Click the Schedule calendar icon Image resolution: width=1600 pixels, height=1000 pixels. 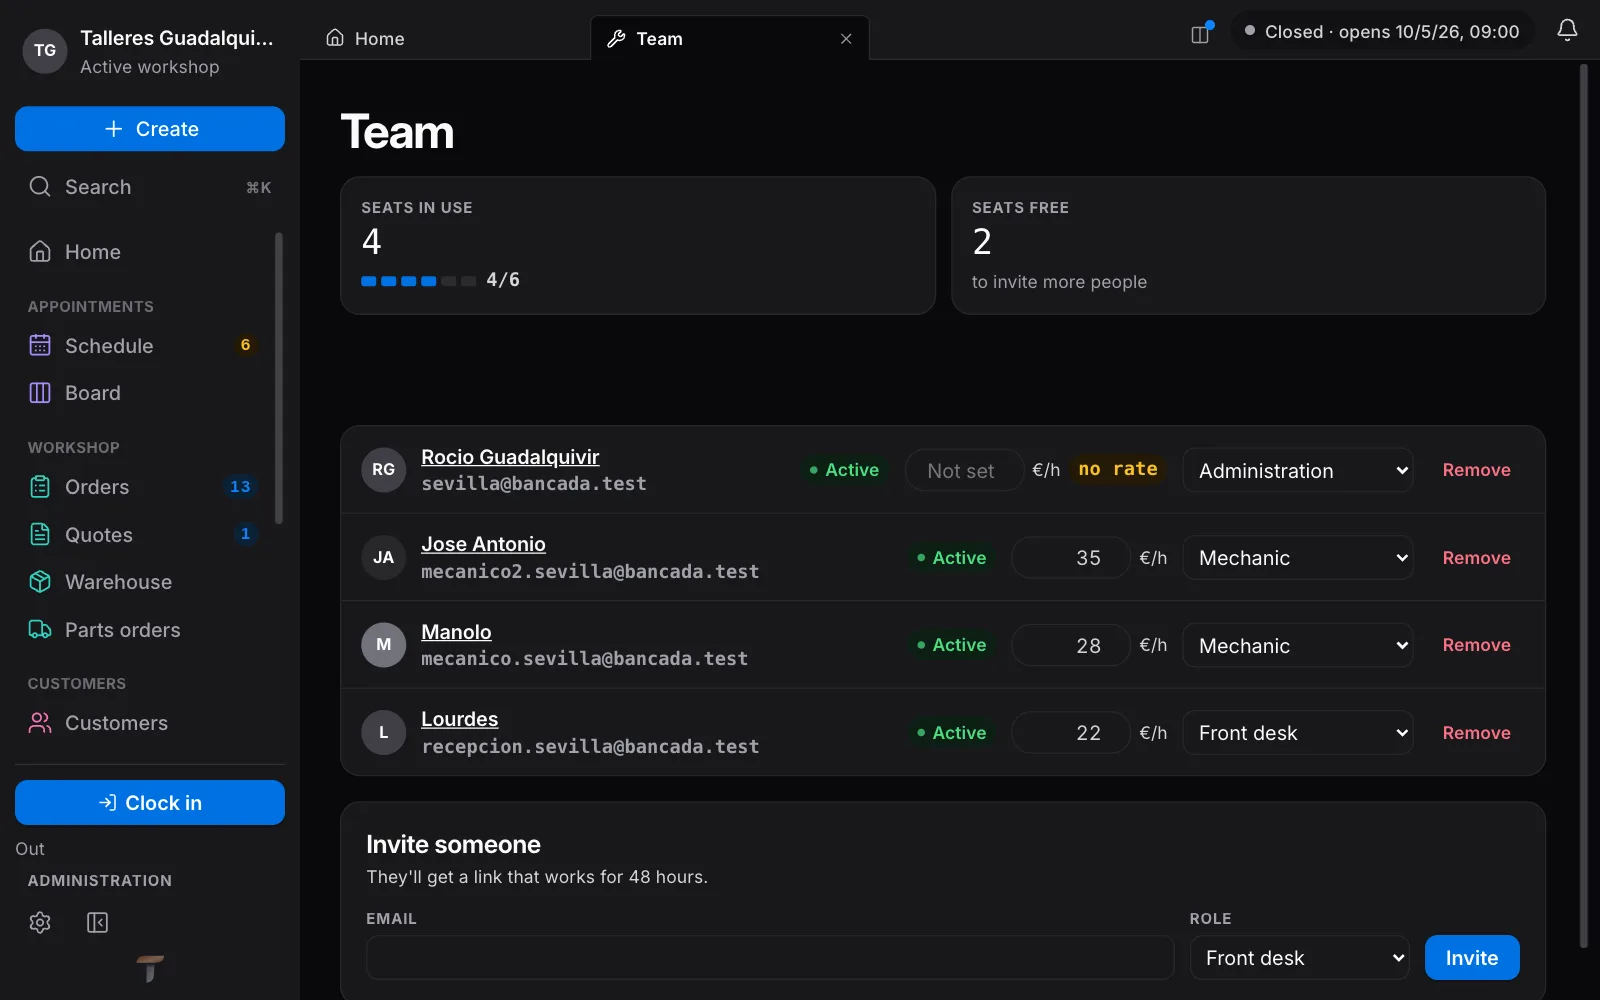(x=40, y=346)
